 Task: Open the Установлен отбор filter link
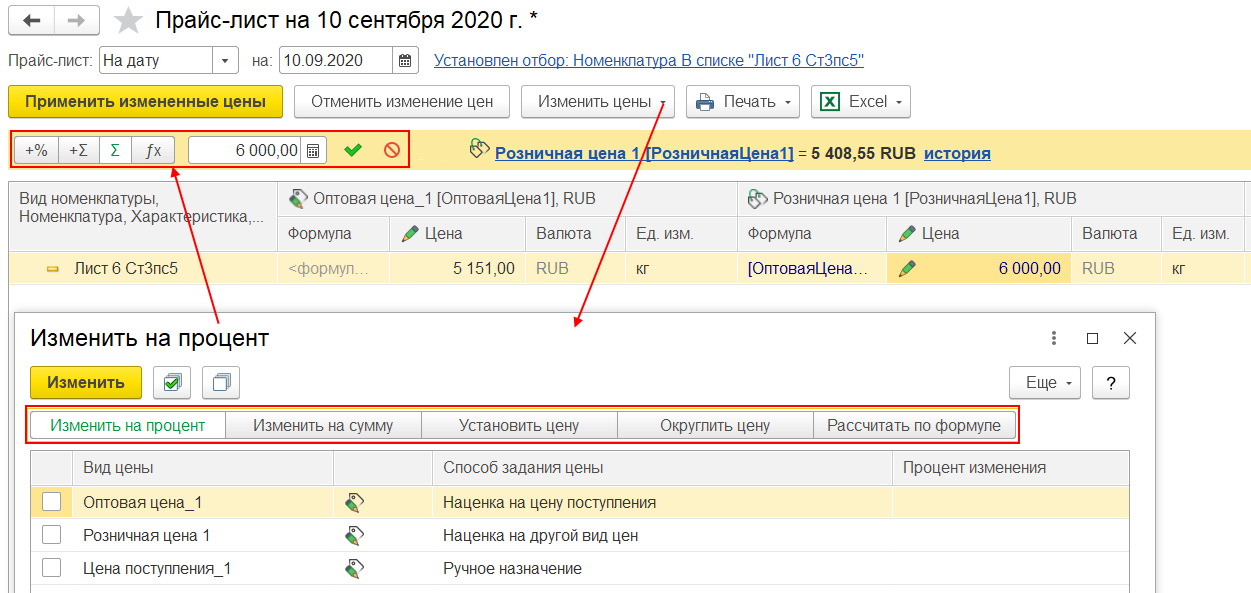[x=648, y=60]
